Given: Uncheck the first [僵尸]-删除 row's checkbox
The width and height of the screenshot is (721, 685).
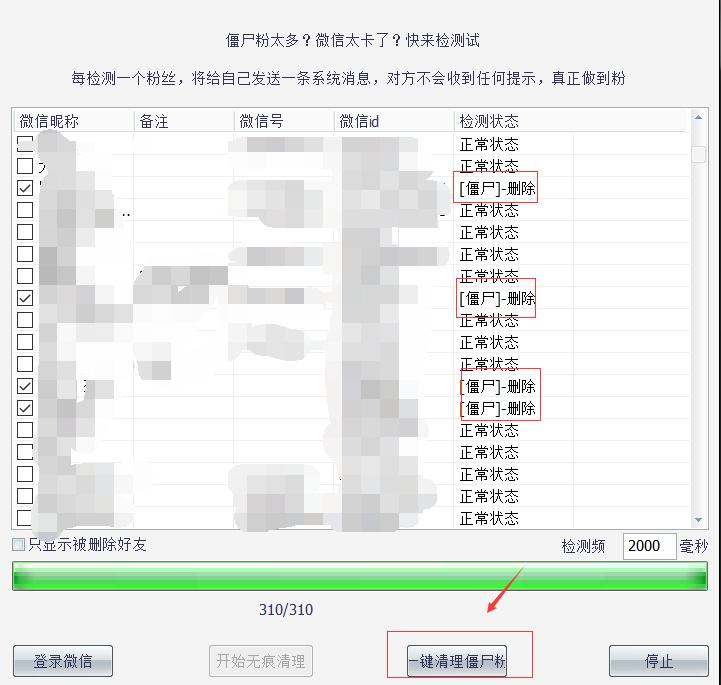Looking at the screenshot, I should pyautogui.click(x=25, y=188).
